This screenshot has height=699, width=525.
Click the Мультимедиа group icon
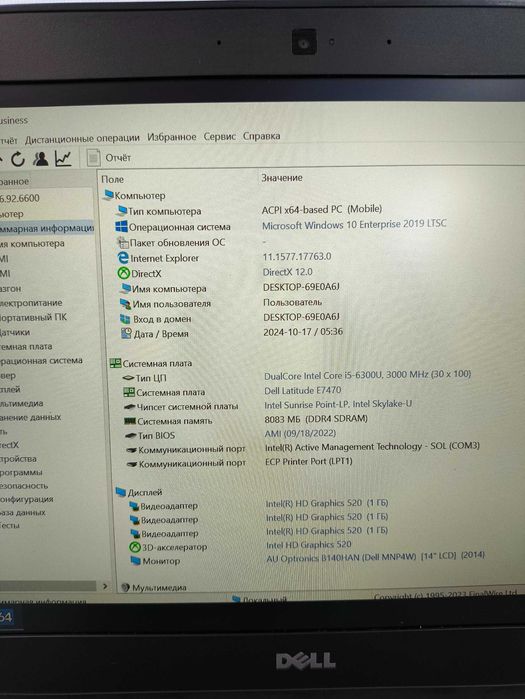click(x=126, y=588)
